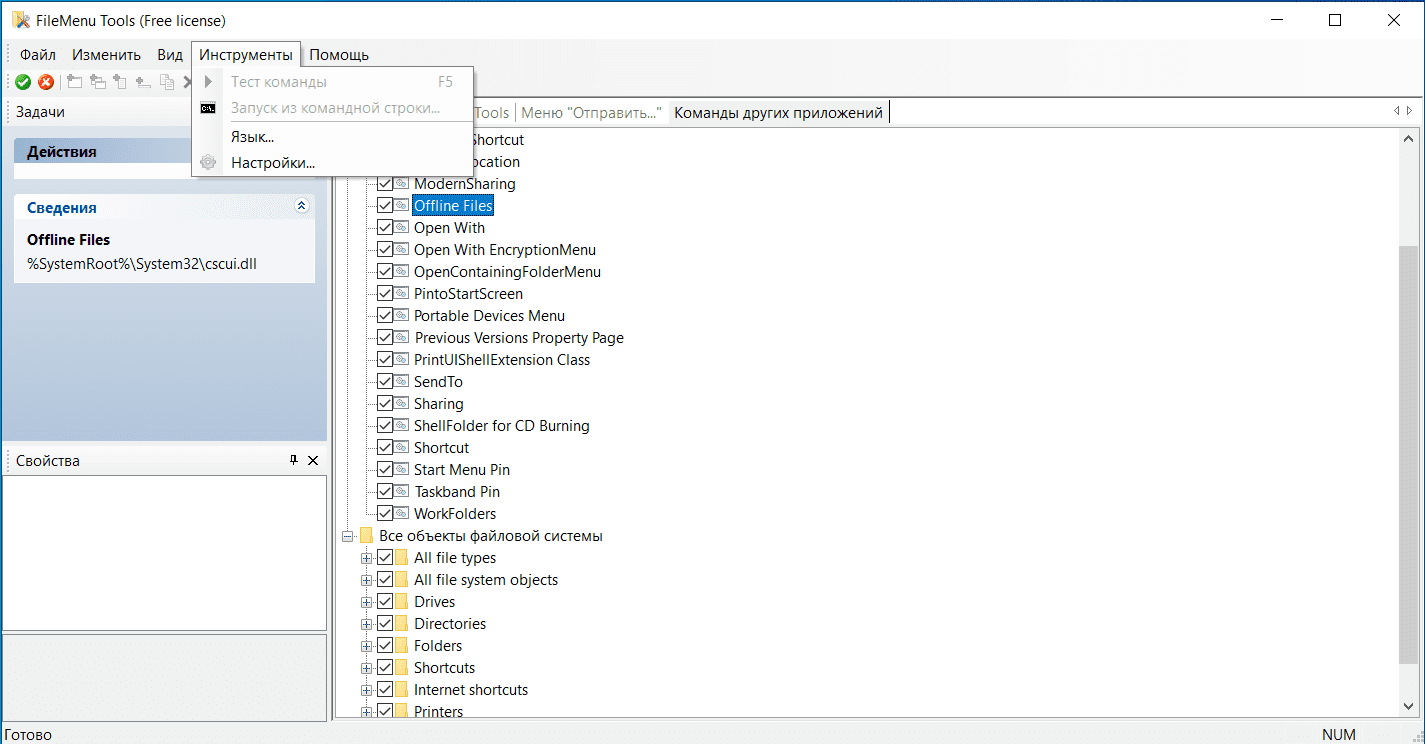Image resolution: width=1425 pixels, height=744 pixels.
Task: Click the Задачи panel title
Action: click(40, 112)
